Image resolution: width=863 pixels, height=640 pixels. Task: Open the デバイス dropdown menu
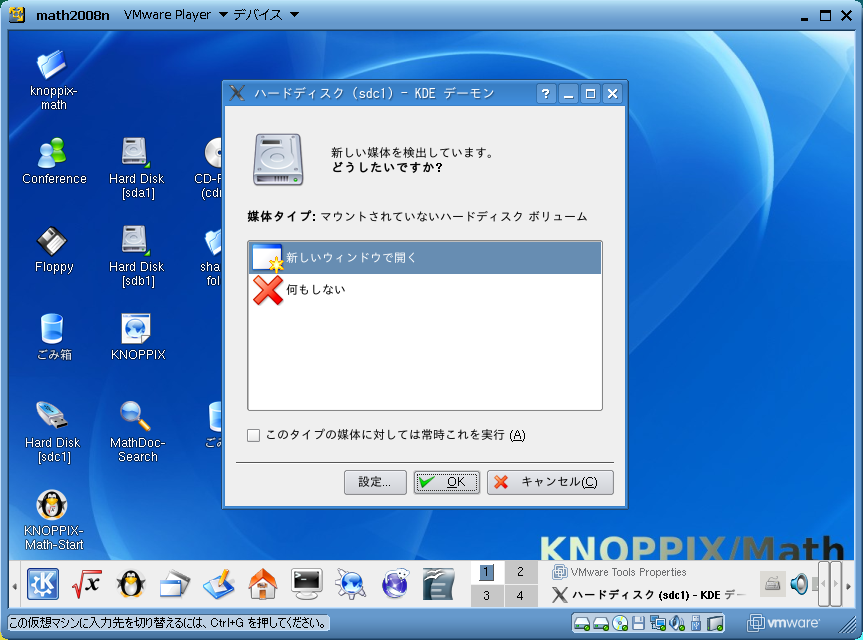click(x=266, y=15)
